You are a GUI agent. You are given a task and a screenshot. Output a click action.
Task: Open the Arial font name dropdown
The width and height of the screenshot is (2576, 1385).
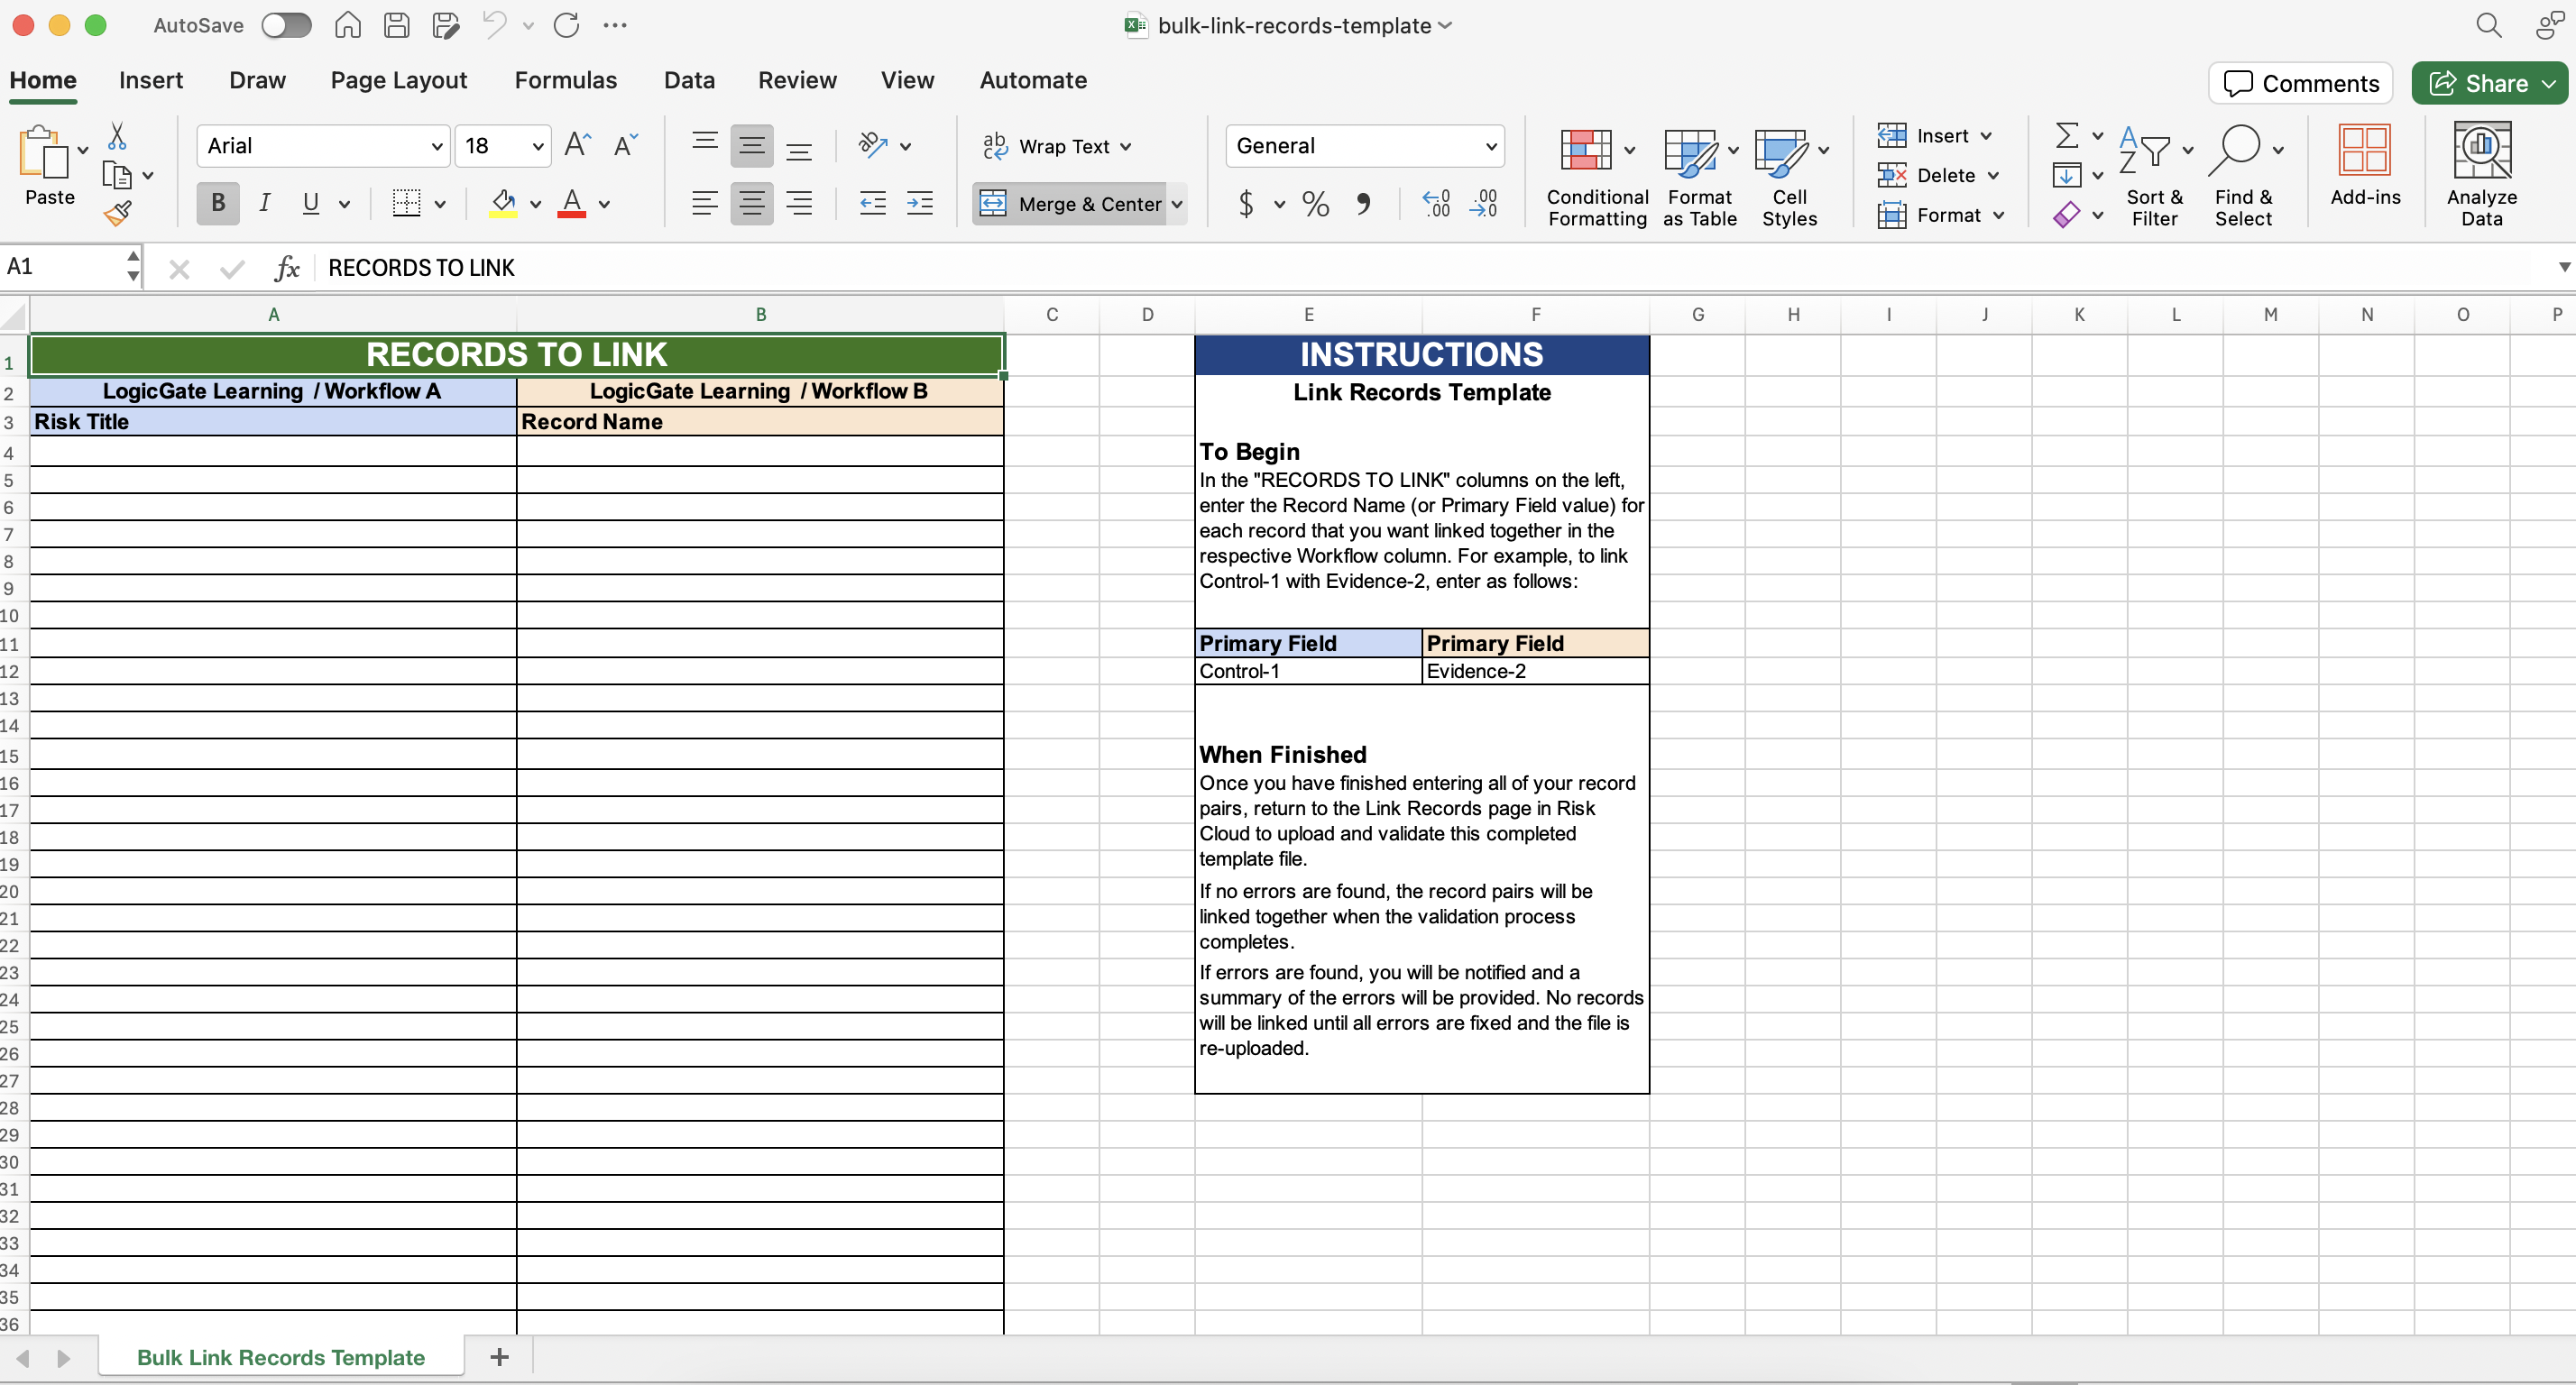point(437,146)
